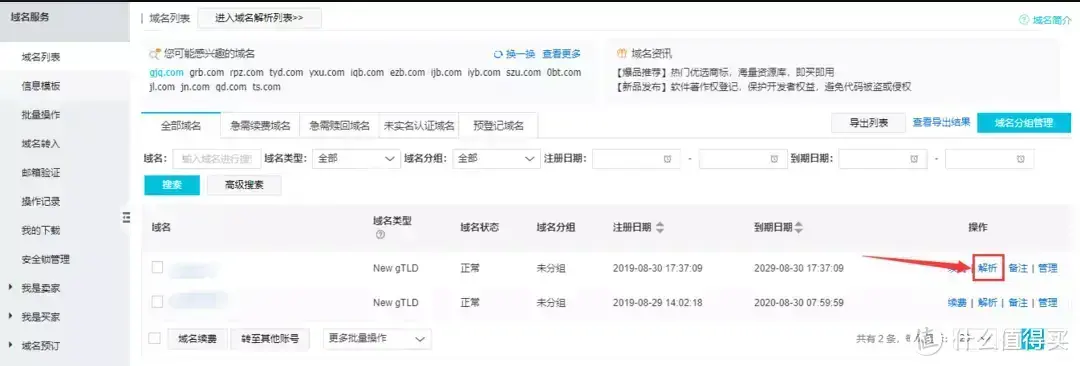The image size is (1080, 366).
Task: Click 管理 for the 2029-08-30 domain
Action: [x=1048, y=268]
